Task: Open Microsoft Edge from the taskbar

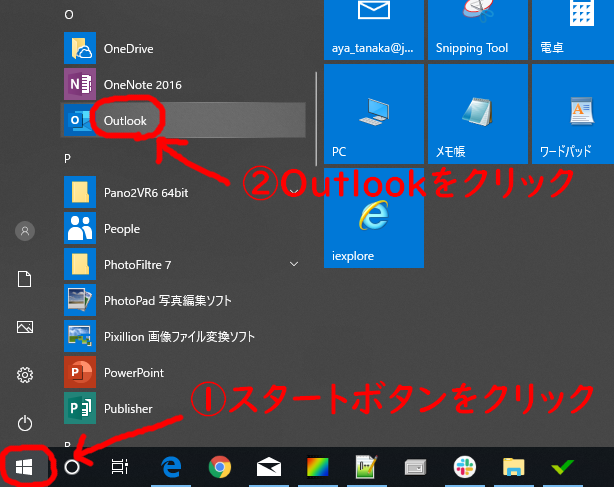Action: coord(171,467)
